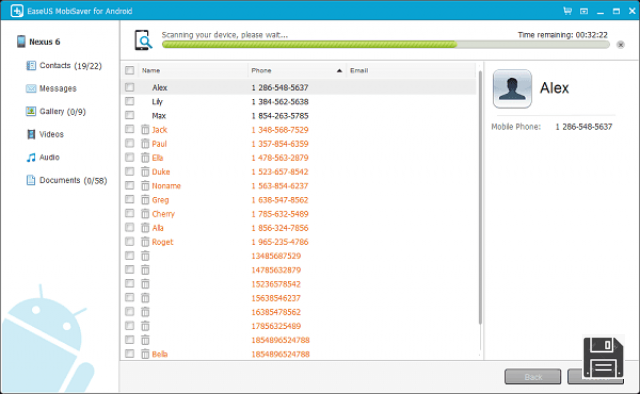640x394 pixels.
Task: Check the box for contact Jack
Action: (130, 129)
